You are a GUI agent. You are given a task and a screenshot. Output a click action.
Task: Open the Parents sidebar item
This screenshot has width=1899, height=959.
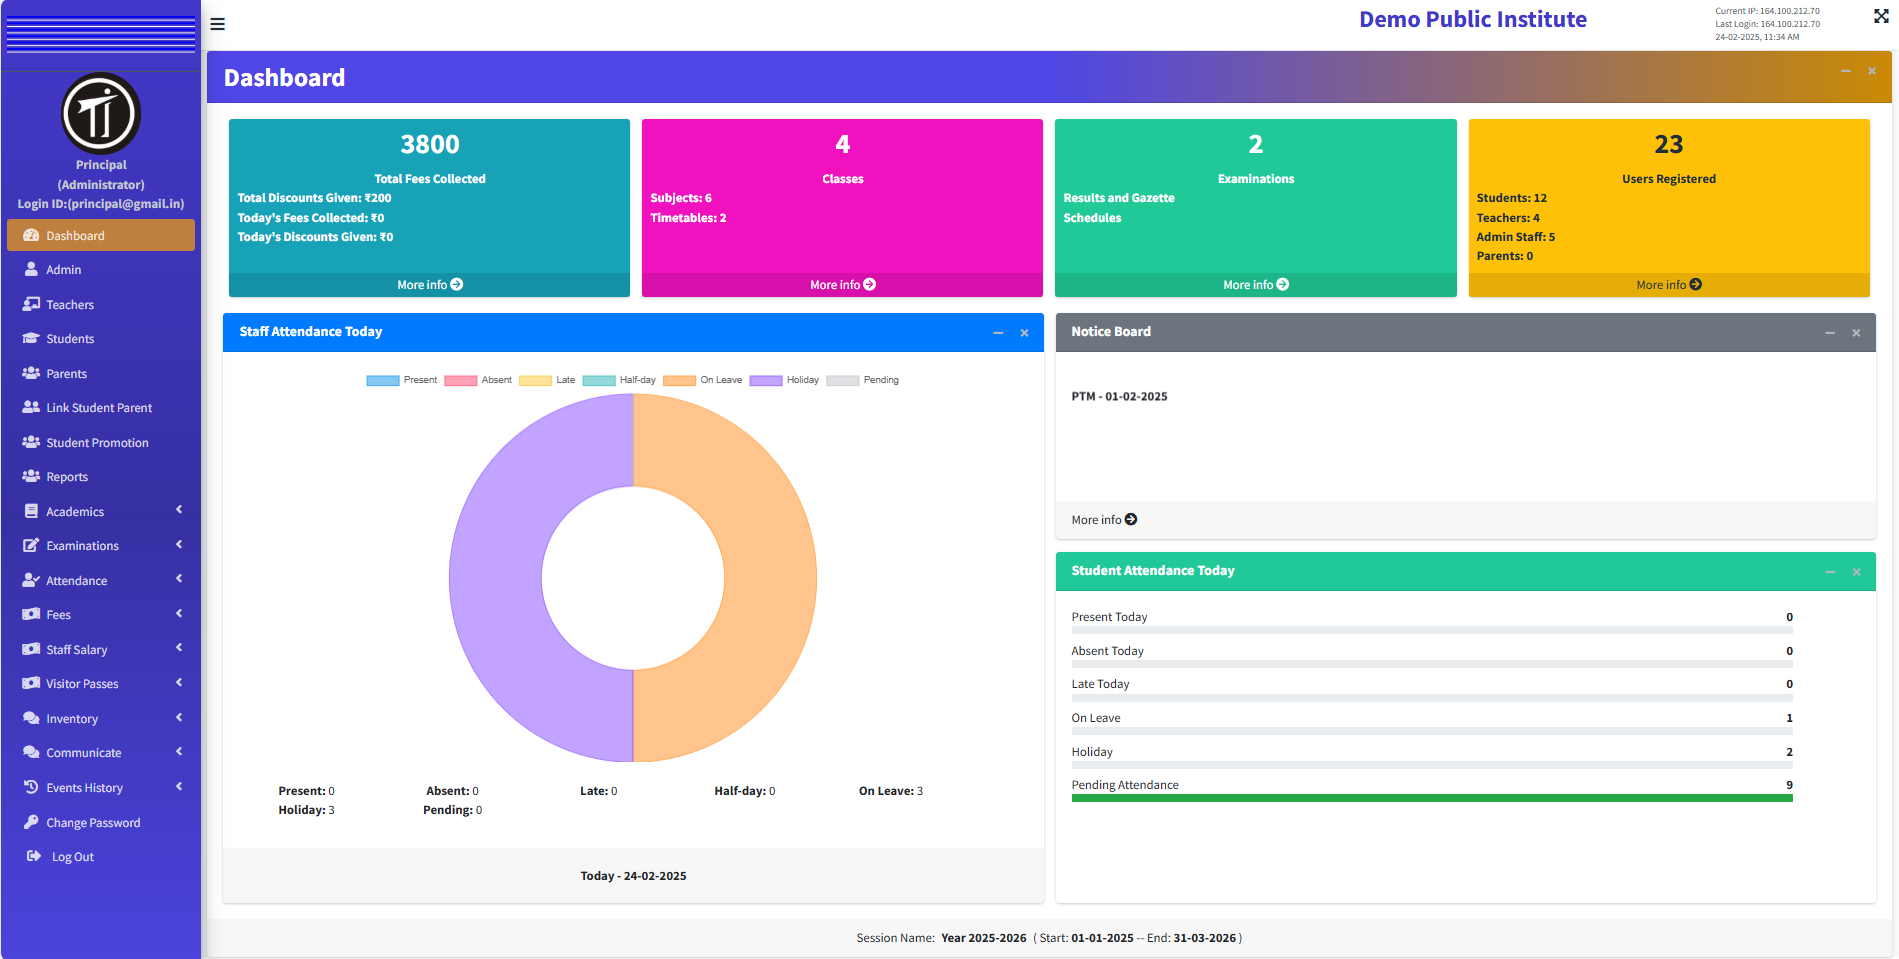tap(101, 374)
